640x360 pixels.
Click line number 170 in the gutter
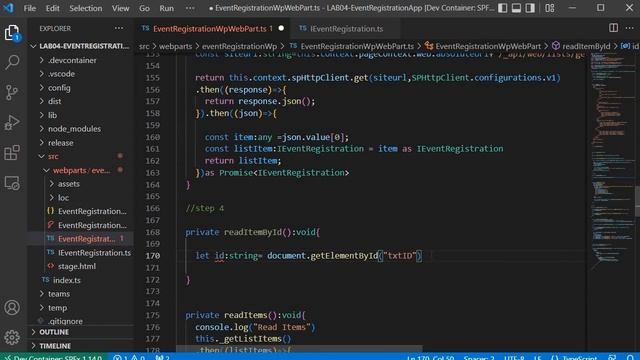153,256
